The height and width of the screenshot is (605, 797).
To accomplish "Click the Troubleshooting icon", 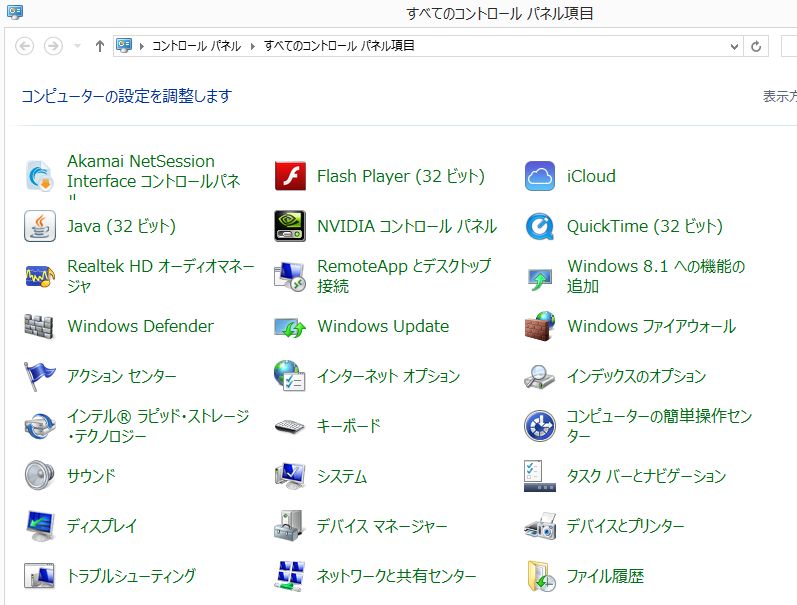I will click(40, 576).
